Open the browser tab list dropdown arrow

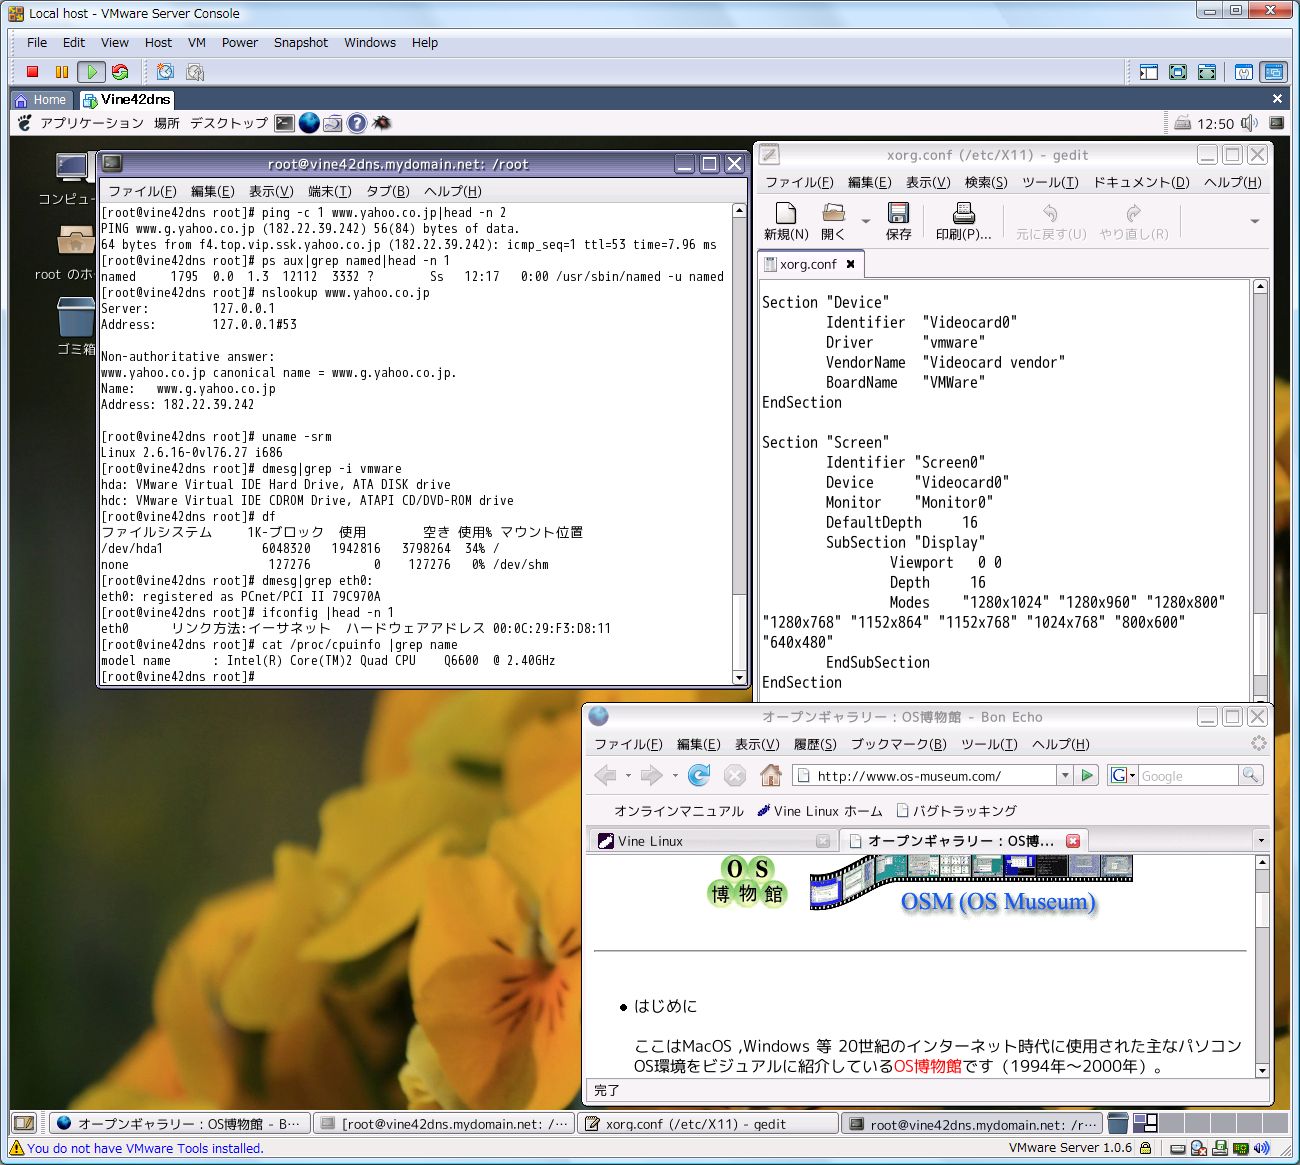point(1261,841)
